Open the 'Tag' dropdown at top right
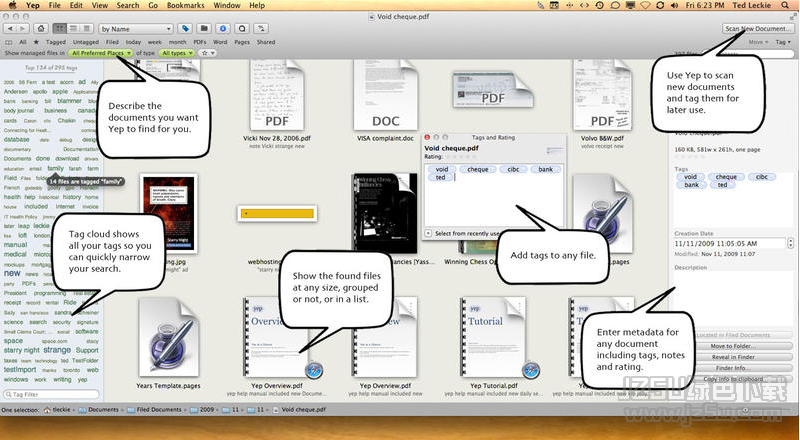Screen dimensions: 800x440 pyautogui.click(x=782, y=42)
